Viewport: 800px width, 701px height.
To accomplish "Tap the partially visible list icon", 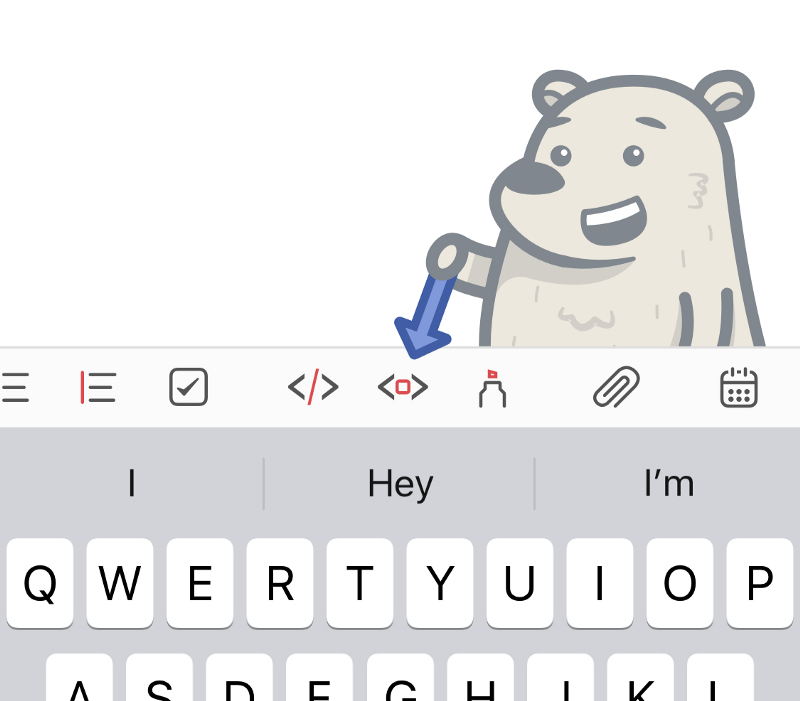I will tap(14, 387).
